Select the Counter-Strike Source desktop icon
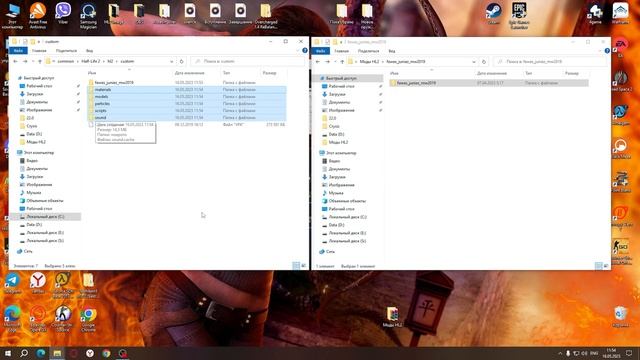This screenshot has height=360, width=640. 63,318
